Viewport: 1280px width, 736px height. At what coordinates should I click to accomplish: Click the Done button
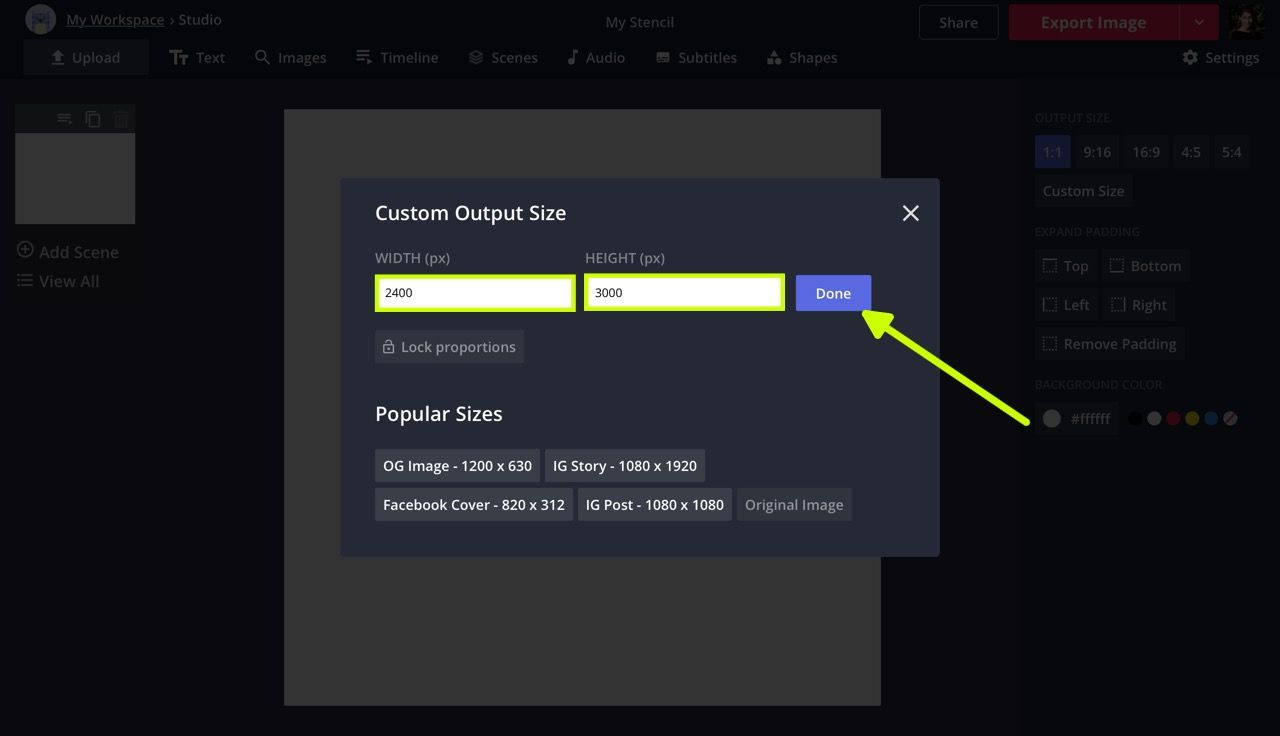tap(833, 293)
